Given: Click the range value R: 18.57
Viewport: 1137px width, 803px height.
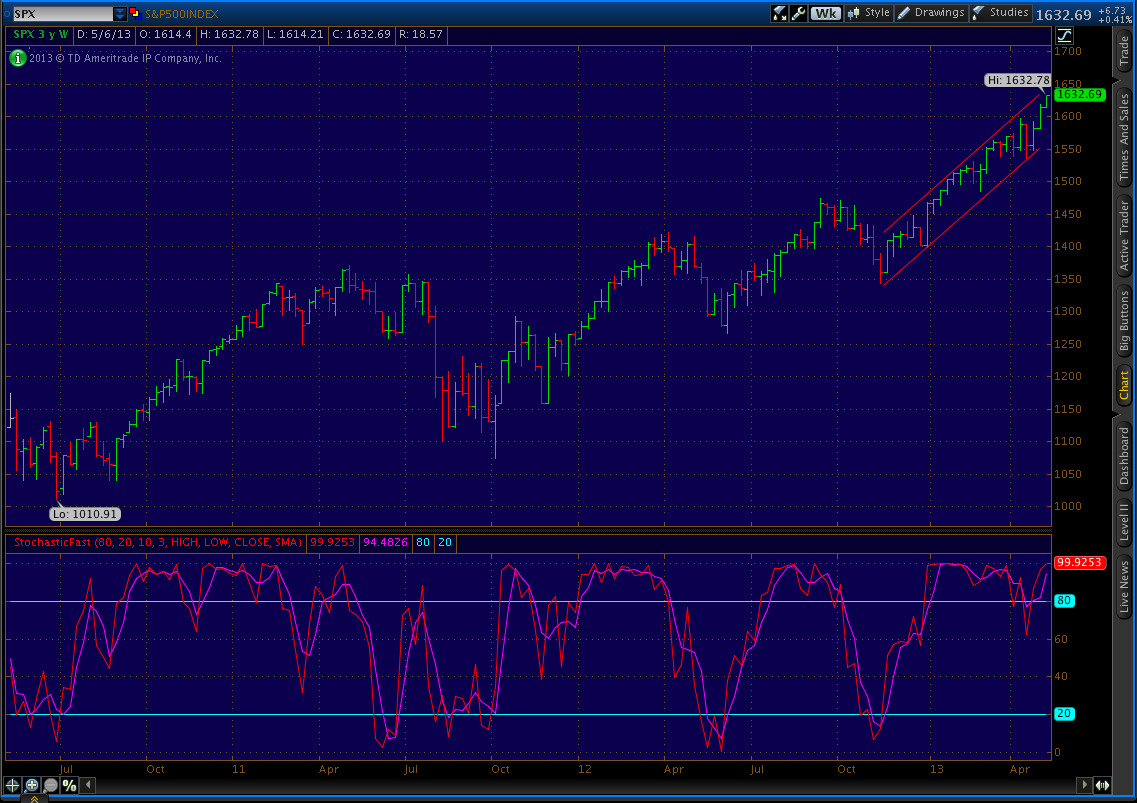Looking at the screenshot, I should click(x=421, y=34).
